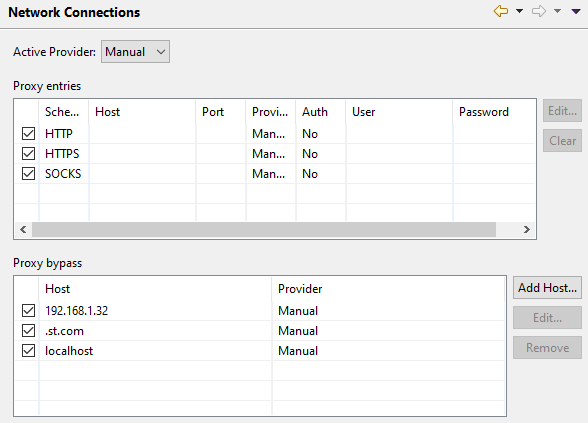Image resolution: width=588 pixels, height=423 pixels.
Task: Uncheck the localhost bypass checkbox
Action: (x=28, y=351)
